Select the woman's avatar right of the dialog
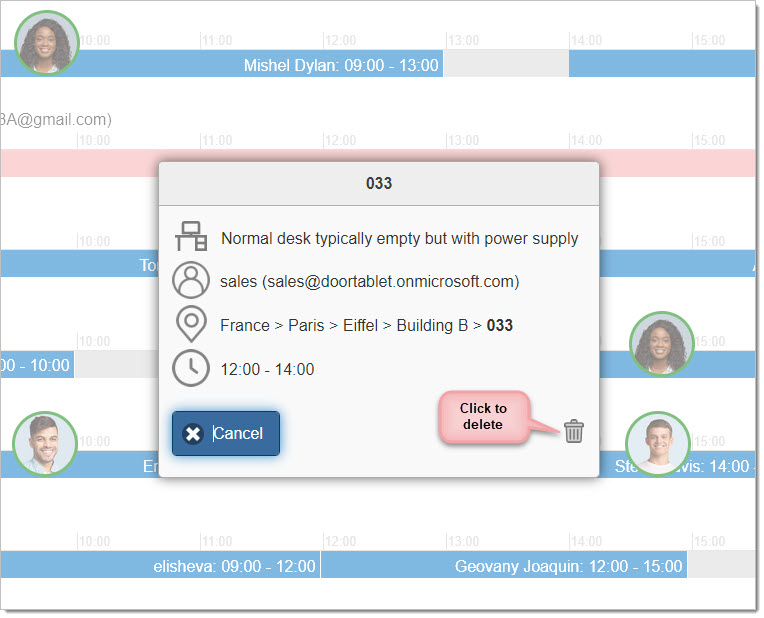This screenshot has width=764, height=618. click(x=662, y=344)
